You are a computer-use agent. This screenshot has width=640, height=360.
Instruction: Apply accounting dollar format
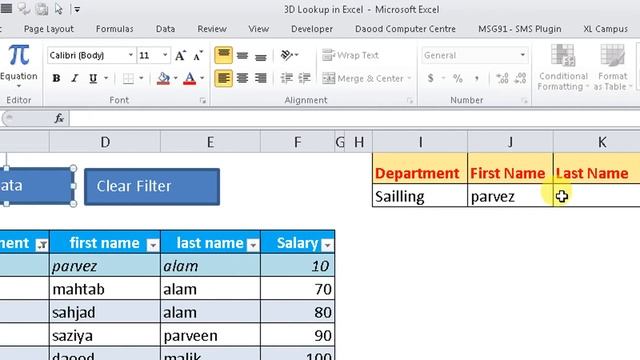click(430, 78)
